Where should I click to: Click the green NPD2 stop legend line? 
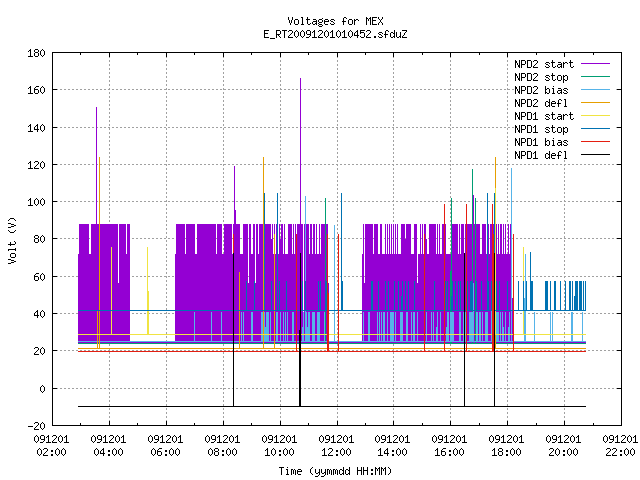click(595, 77)
